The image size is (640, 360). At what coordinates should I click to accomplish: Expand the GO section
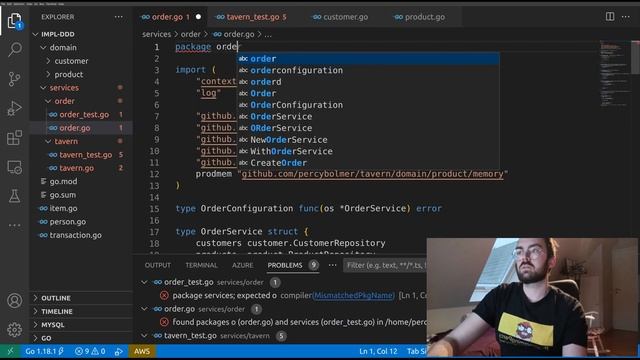click(x=46, y=338)
